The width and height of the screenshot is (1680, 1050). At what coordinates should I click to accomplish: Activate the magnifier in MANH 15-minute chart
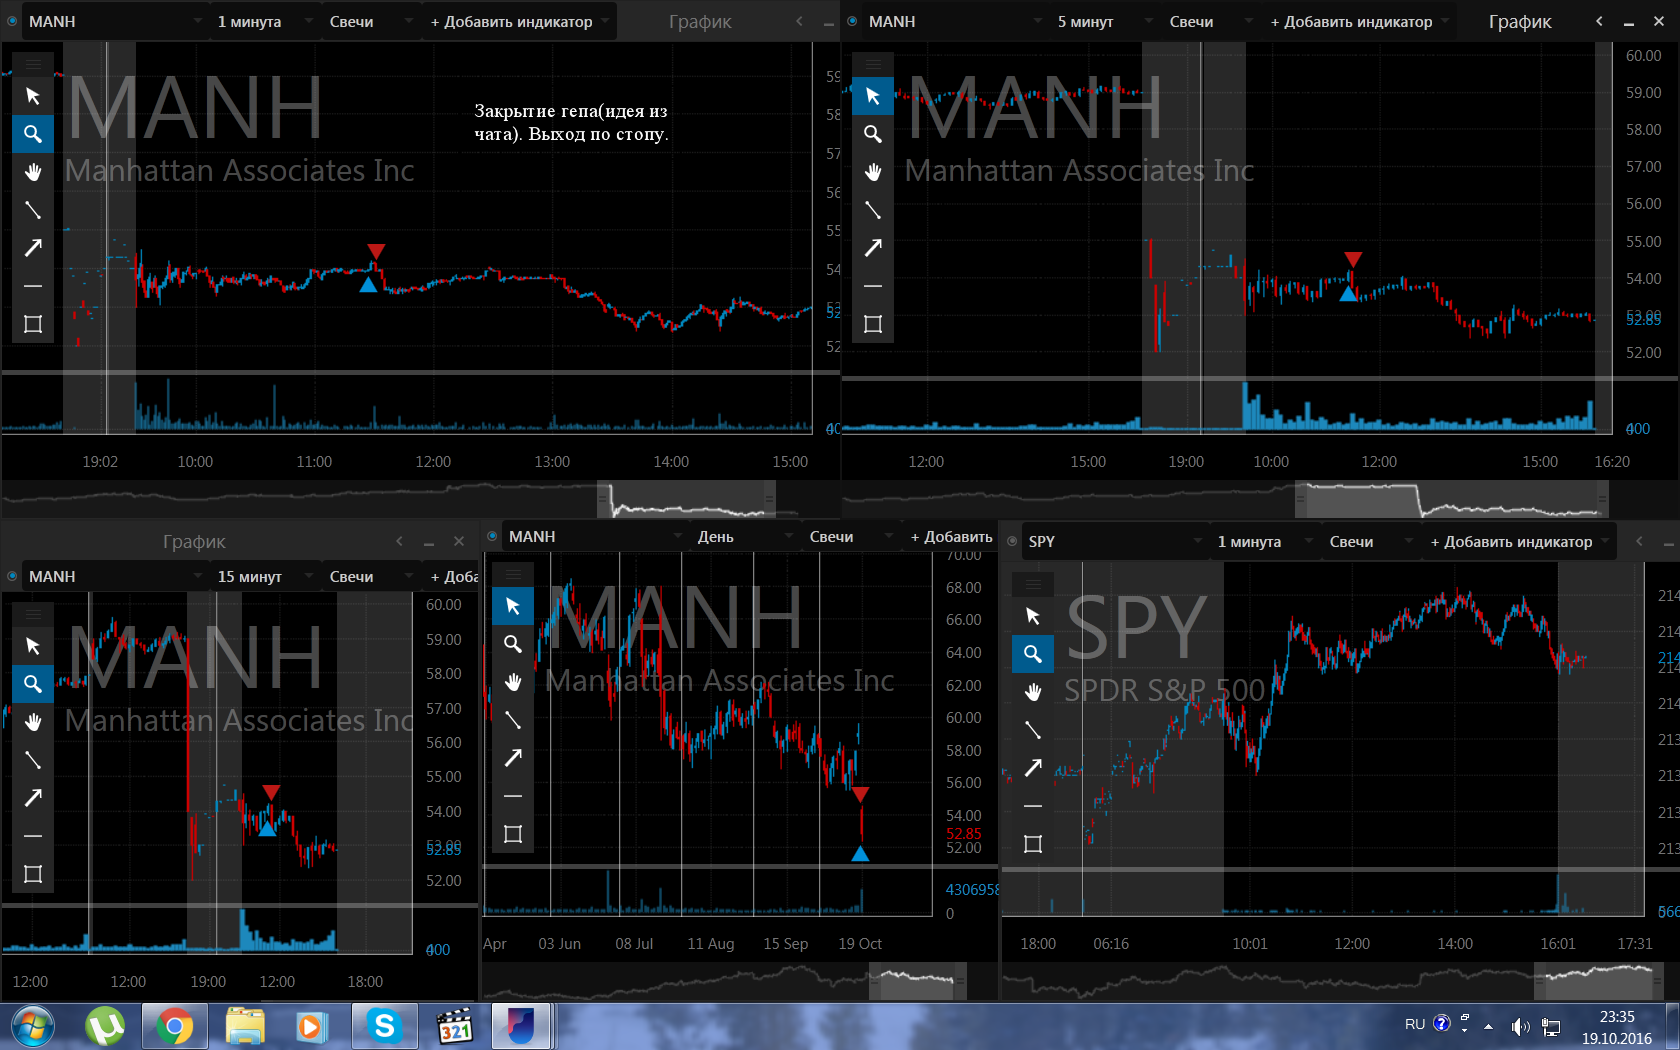pos(33,684)
